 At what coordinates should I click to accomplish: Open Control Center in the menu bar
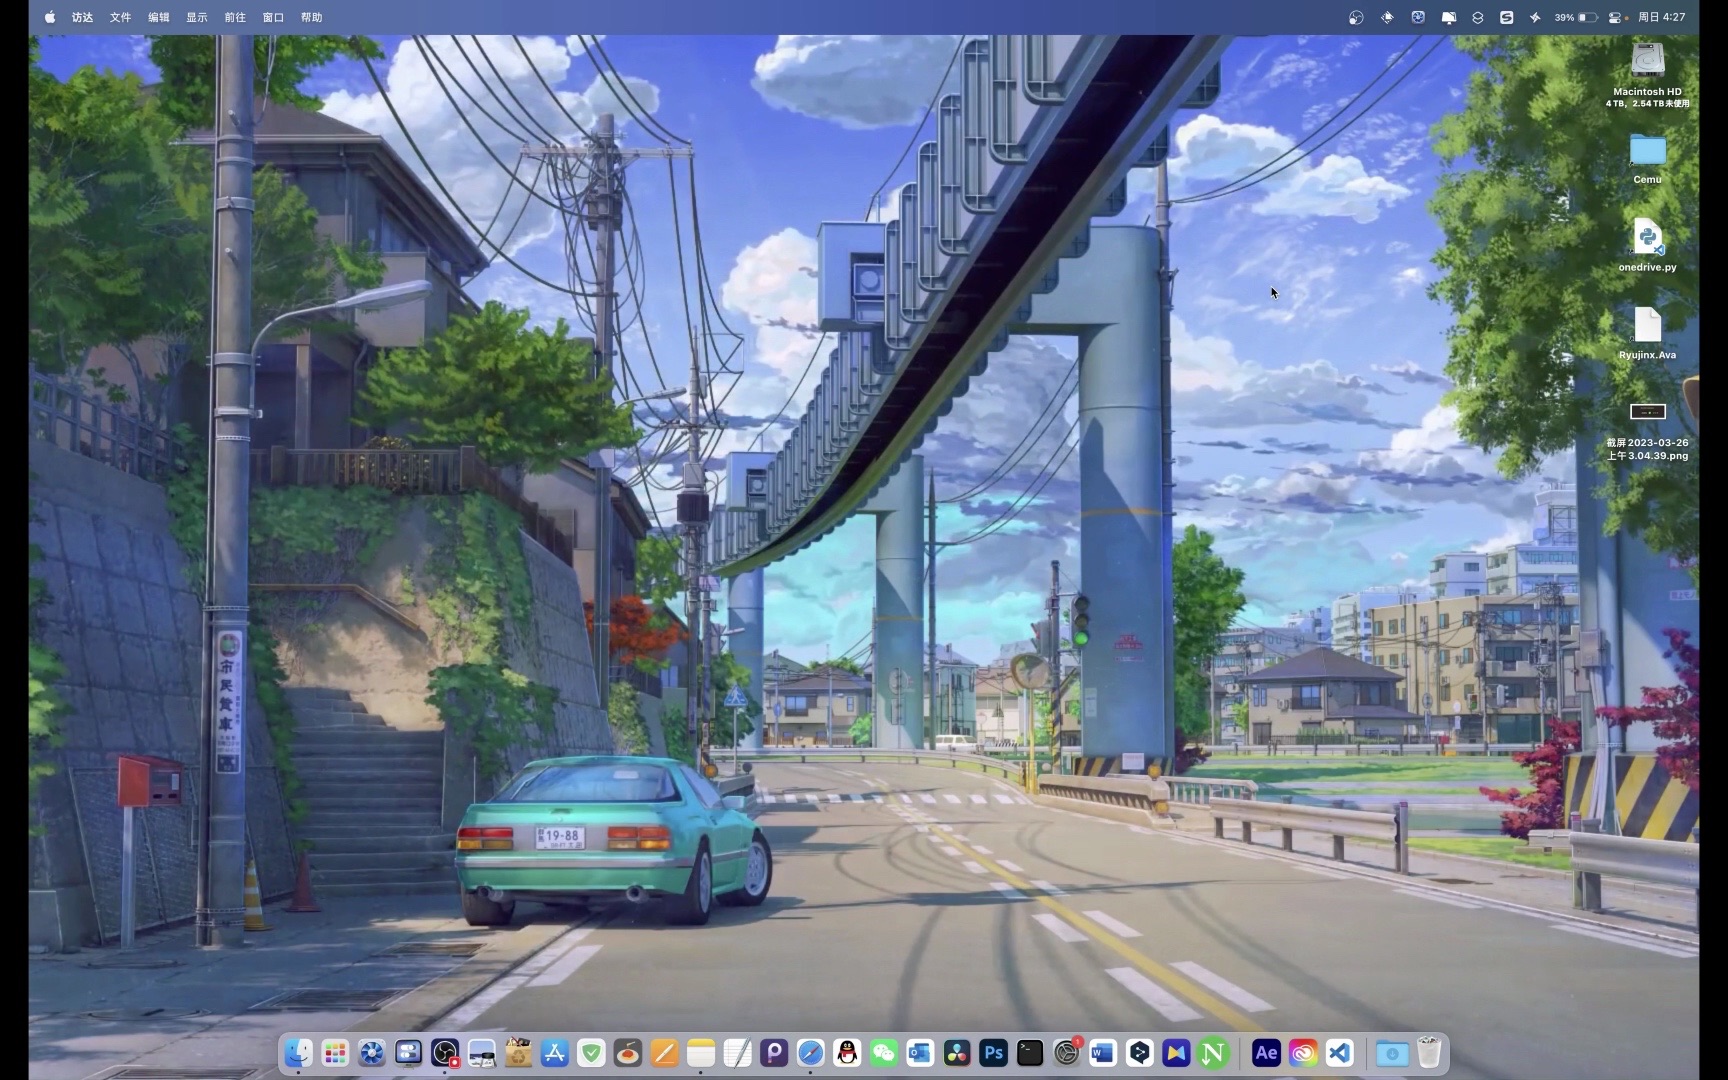tap(1615, 17)
